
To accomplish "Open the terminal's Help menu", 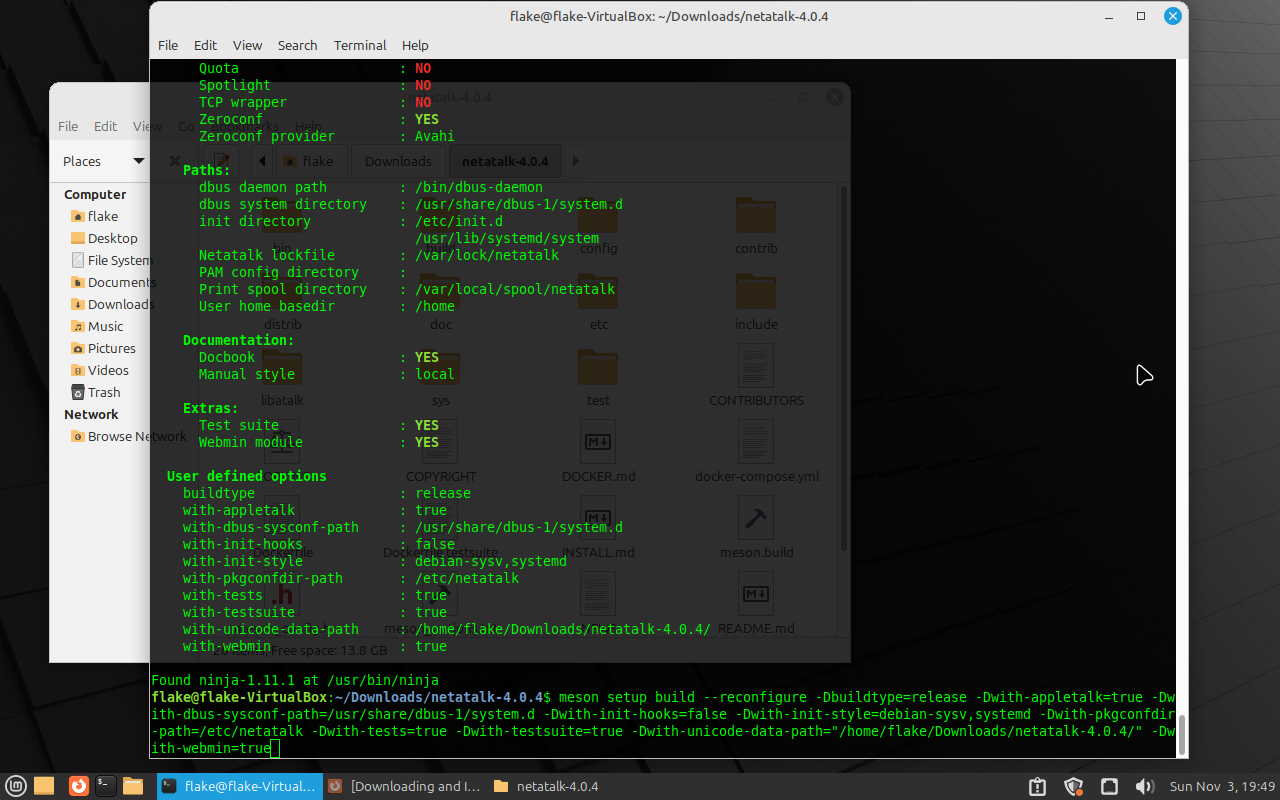I will tap(415, 45).
